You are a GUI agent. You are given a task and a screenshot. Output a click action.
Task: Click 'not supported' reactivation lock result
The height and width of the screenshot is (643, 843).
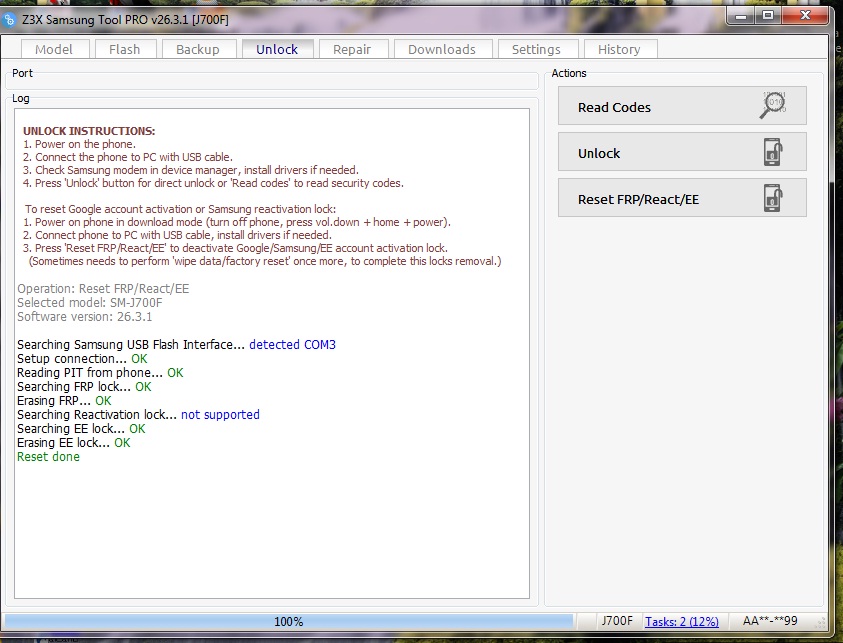click(220, 415)
